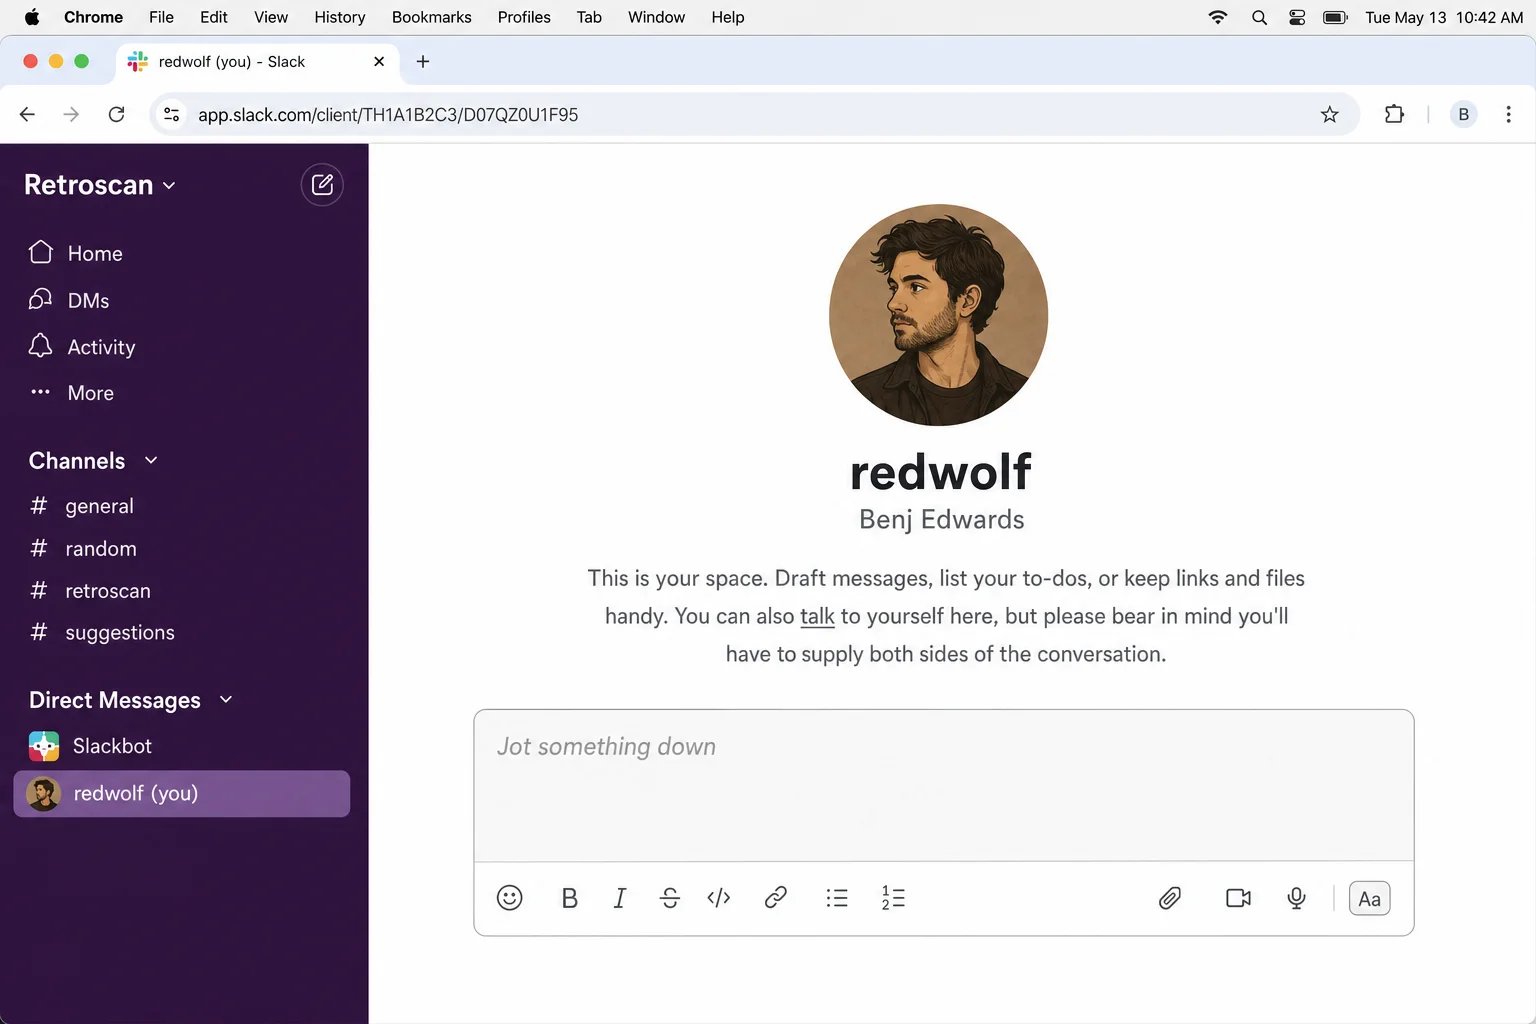
Task: Open the File menu
Action: pyautogui.click(x=161, y=17)
